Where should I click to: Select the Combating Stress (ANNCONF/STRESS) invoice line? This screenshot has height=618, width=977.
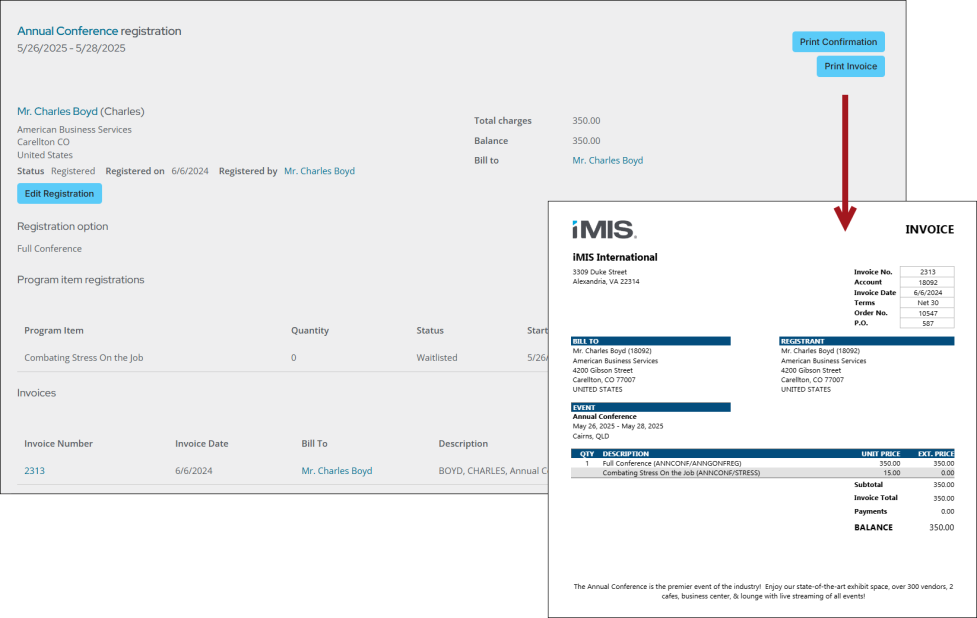click(762, 473)
